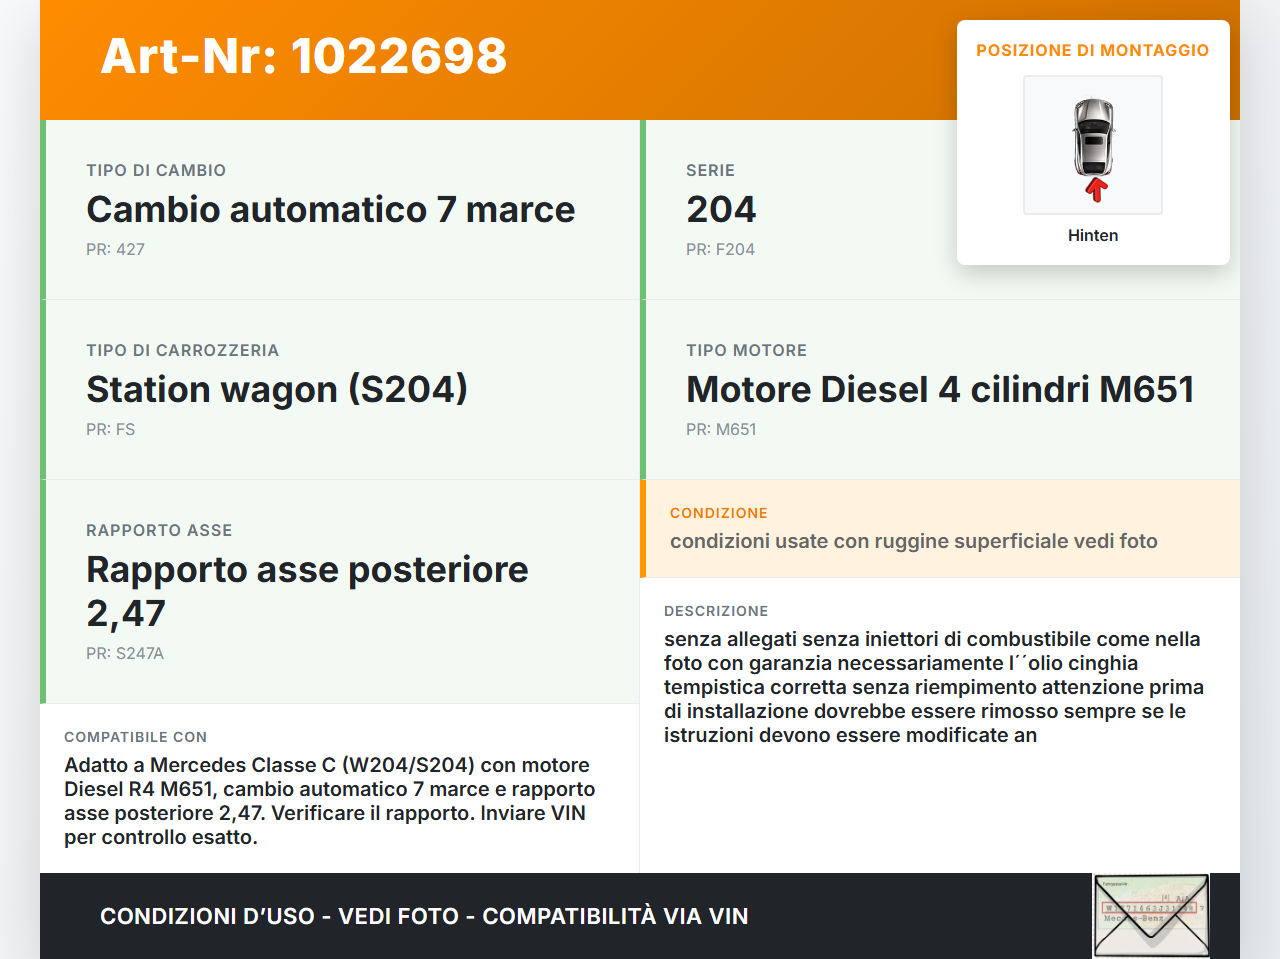Toggle the orange CONDIZIONE sidebar marker
The height and width of the screenshot is (959, 1280).
click(x=644, y=529)
